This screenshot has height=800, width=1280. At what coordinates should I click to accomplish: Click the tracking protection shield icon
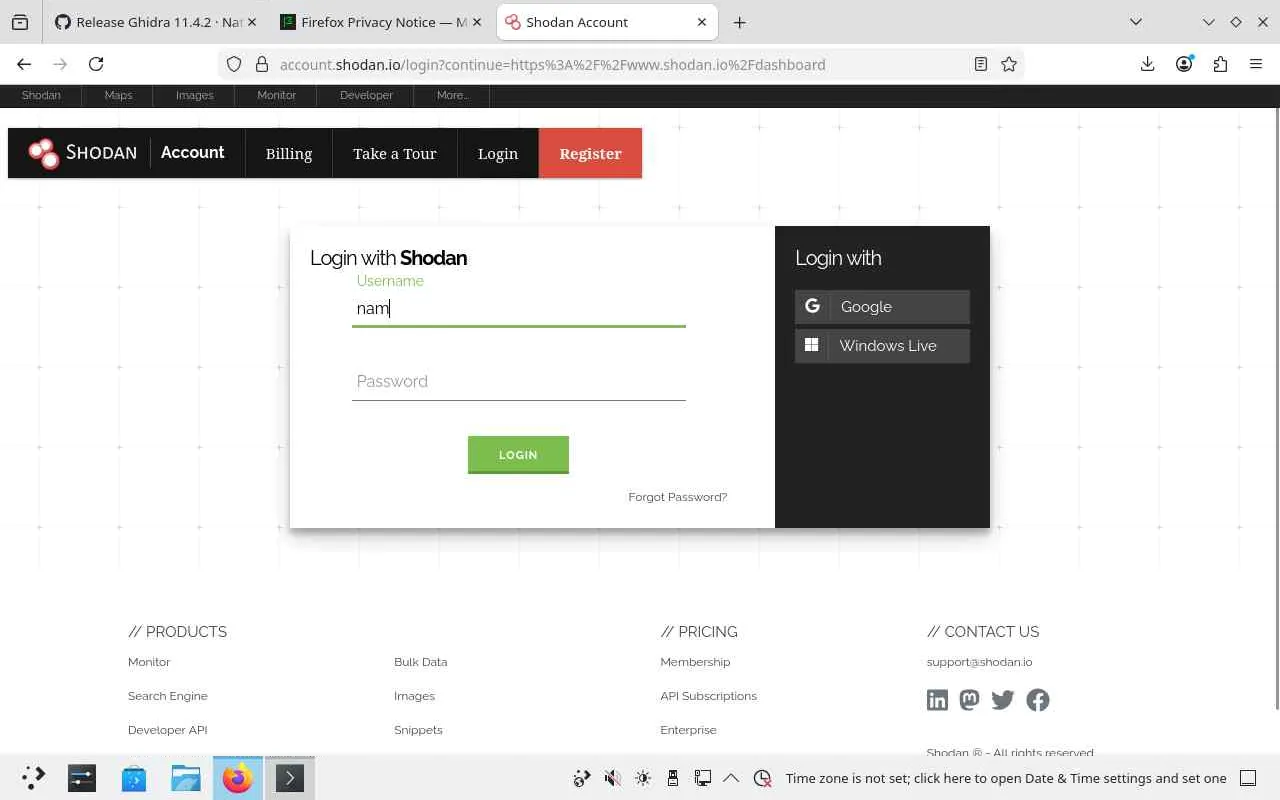tap(234, 64)
